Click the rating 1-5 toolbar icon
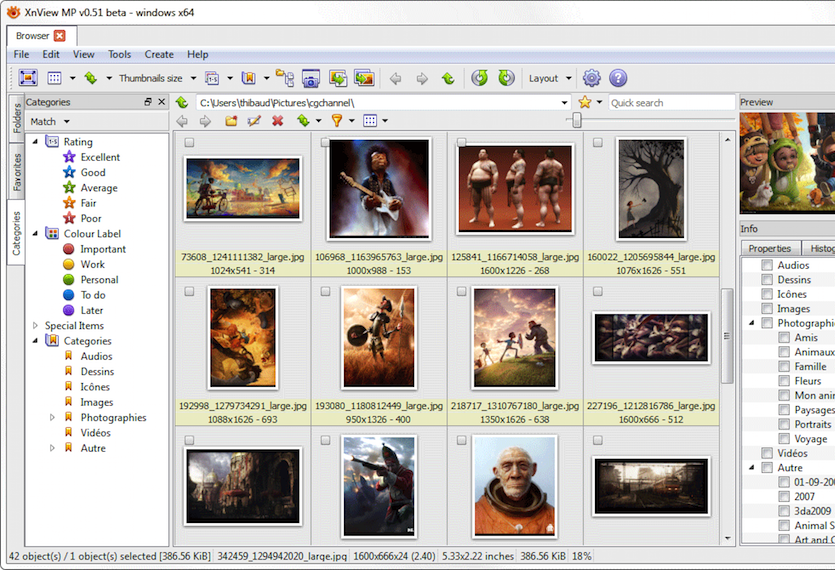 212,78
